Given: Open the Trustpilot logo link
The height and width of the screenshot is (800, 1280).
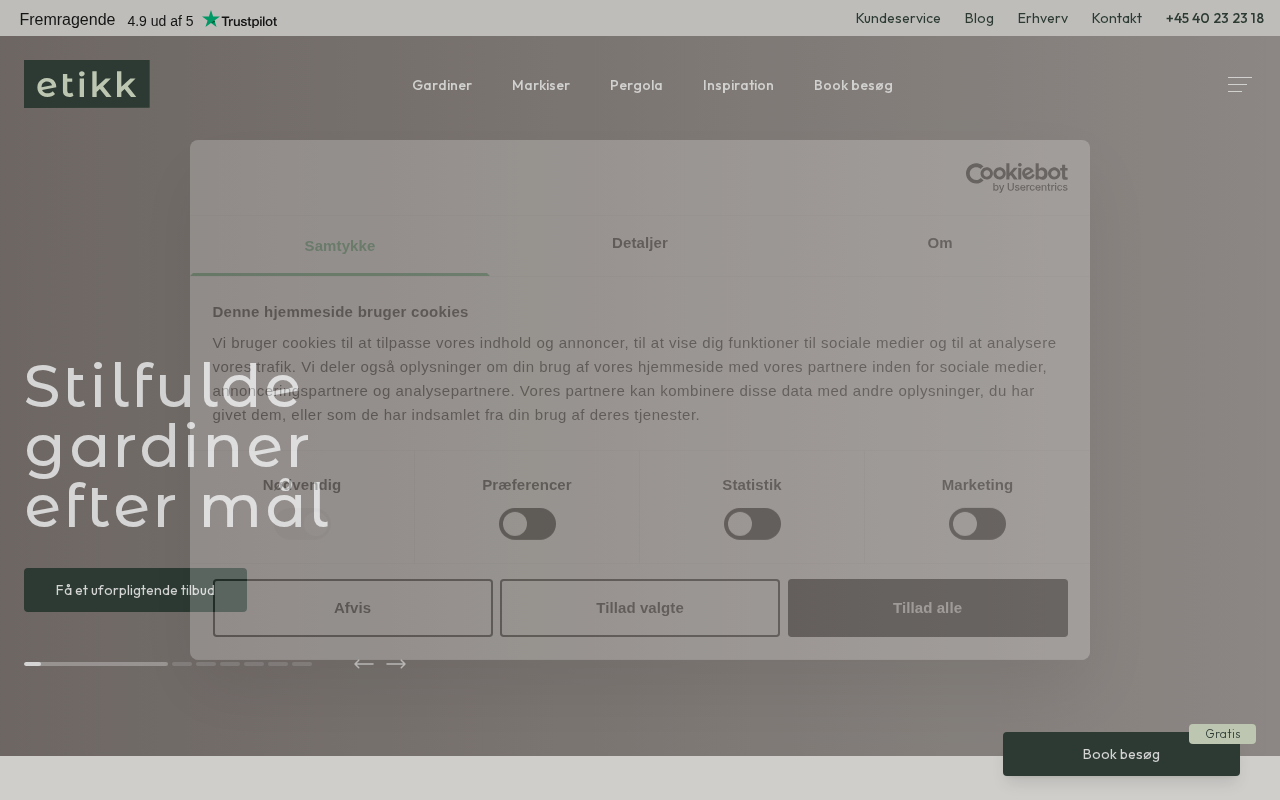Looking at the screenshot, I should [x=240, y=20].
